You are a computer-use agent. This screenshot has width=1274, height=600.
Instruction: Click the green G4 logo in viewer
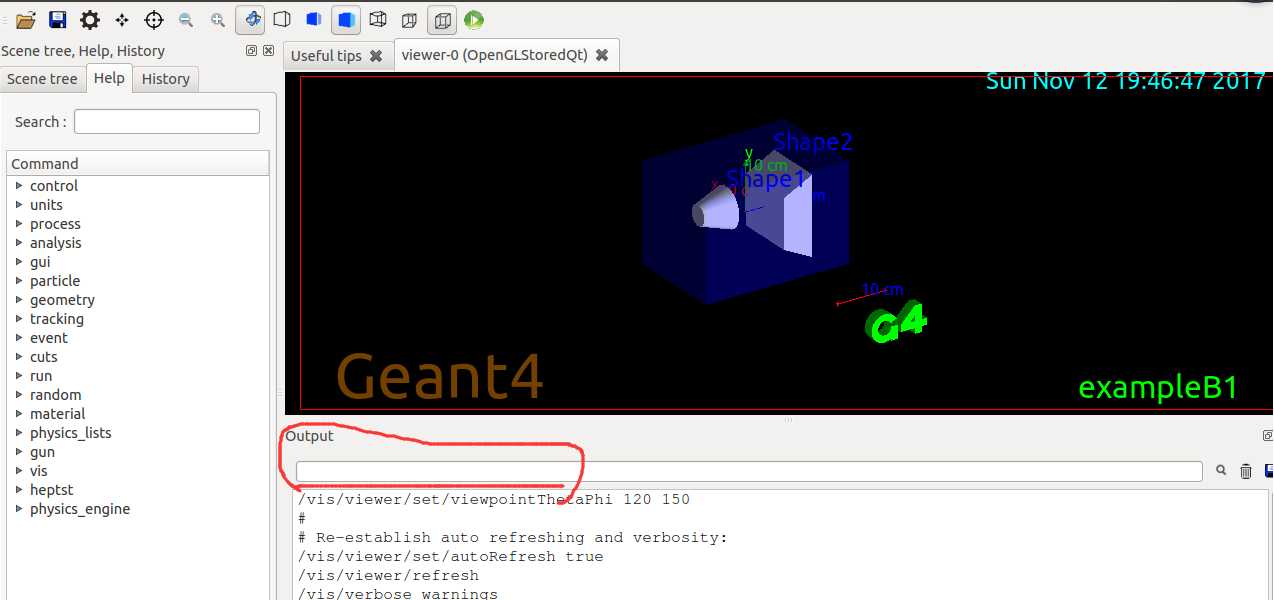click(897, 324)
